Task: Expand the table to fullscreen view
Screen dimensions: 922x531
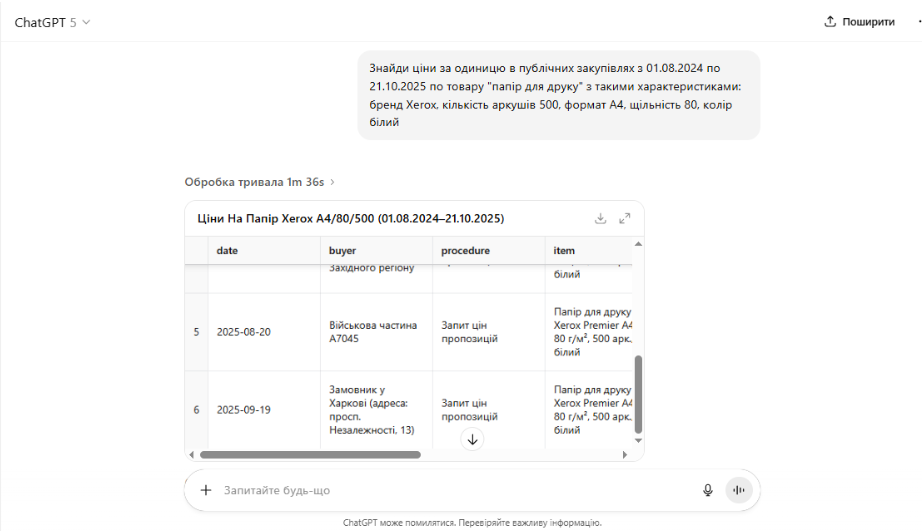Action: pos(625,218)
